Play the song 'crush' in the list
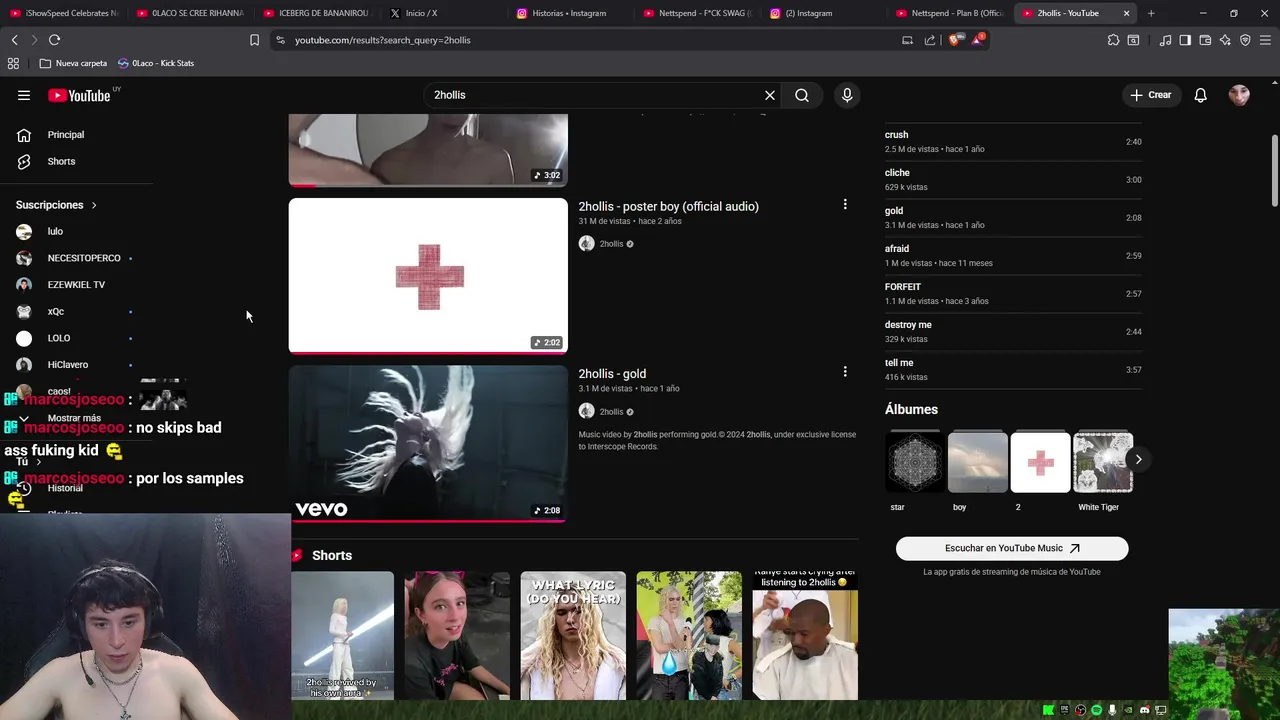Image resolution: width=1280 pixels, height=720 pixels. tap(1013, 141)
